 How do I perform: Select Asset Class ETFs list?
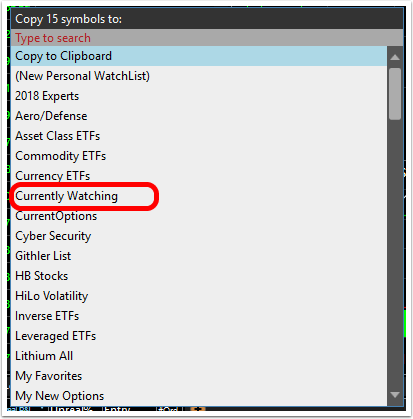(x=199, y=136)
